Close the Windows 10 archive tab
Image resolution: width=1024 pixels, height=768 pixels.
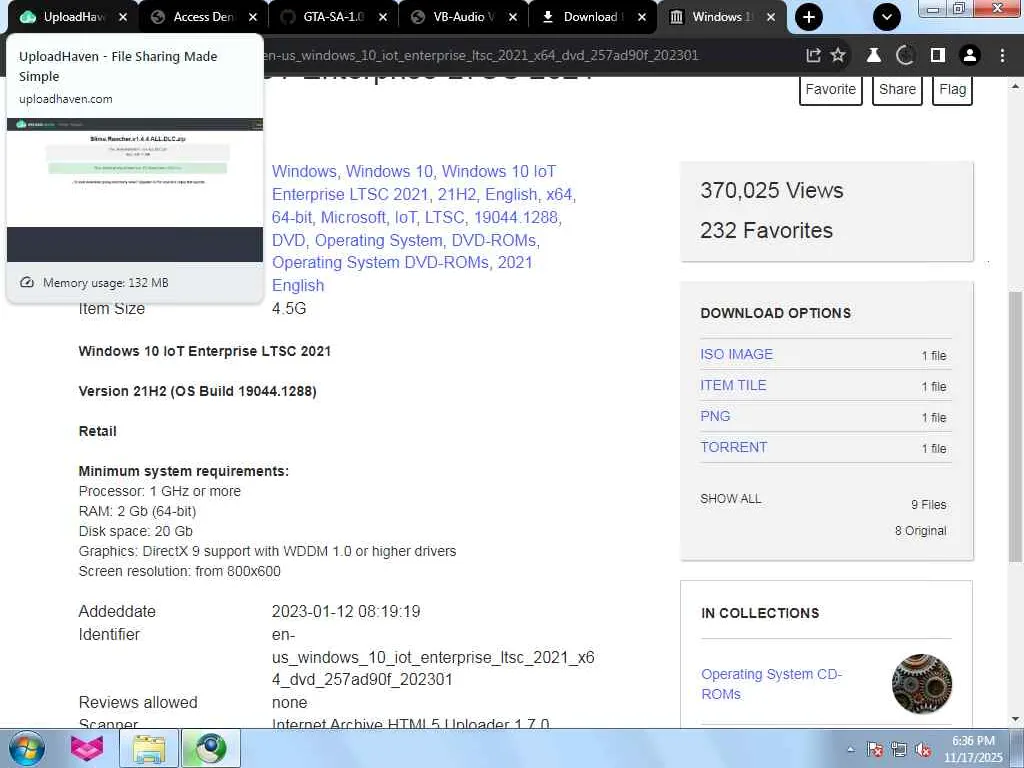coord(771,18)
